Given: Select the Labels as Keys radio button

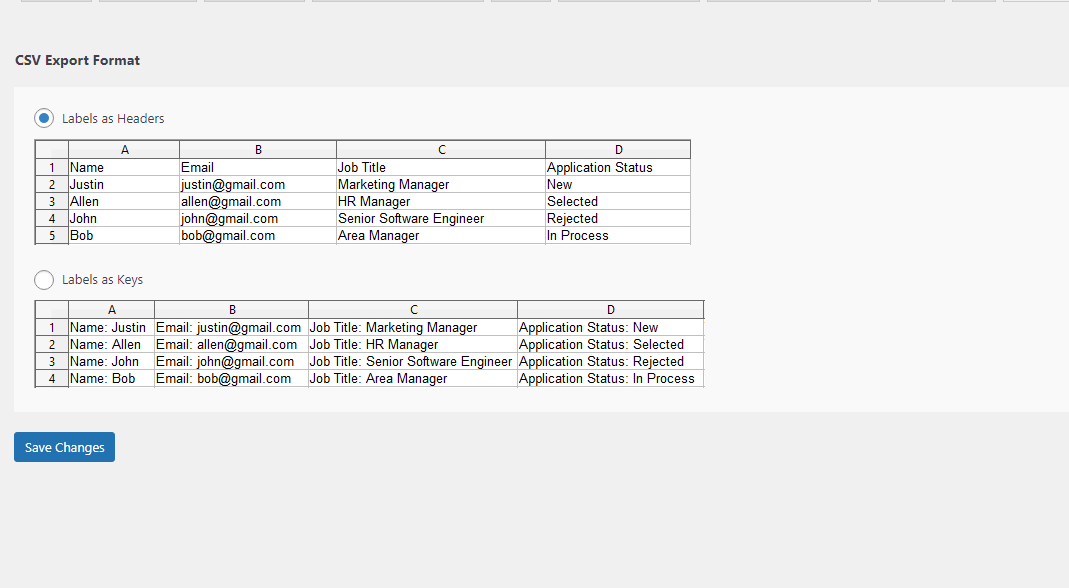Looking at the screenshot, I should [x=44, y=280].
